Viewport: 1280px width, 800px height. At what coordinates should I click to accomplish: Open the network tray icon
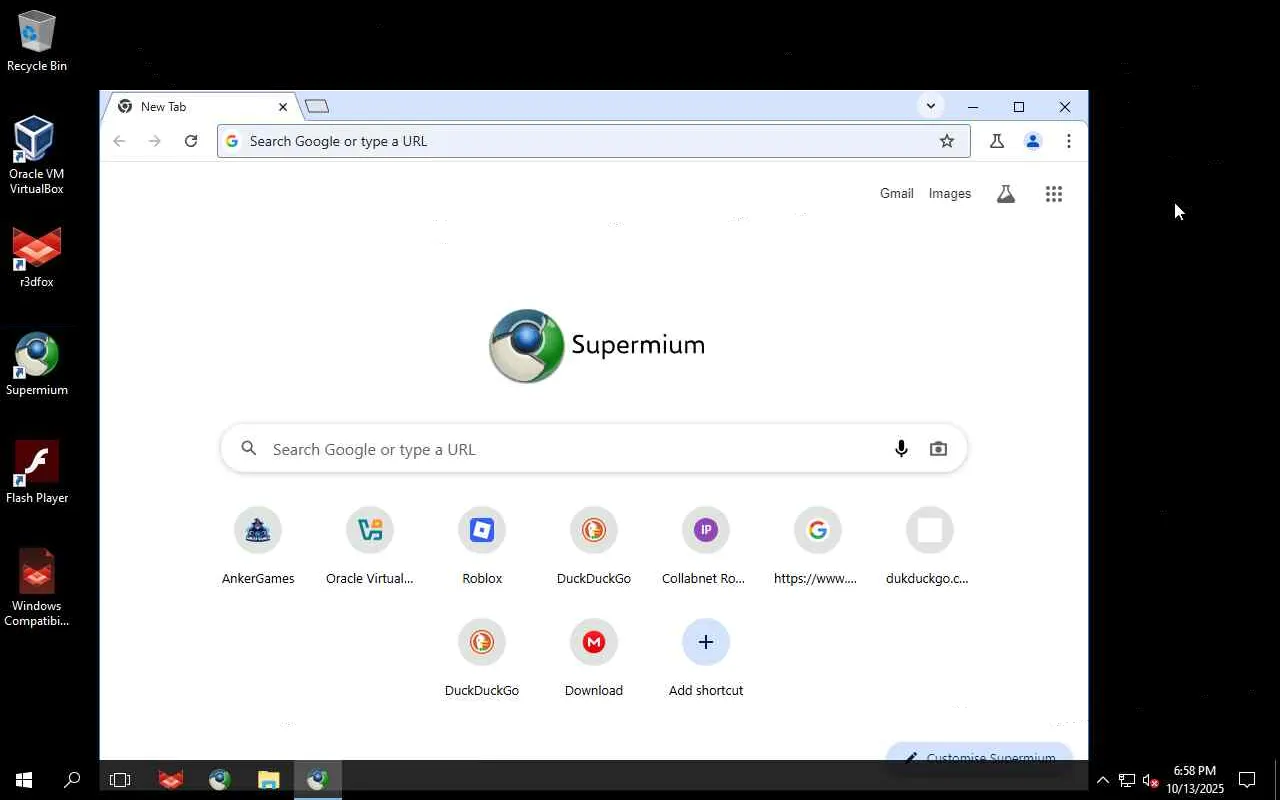coord(1127,780)
